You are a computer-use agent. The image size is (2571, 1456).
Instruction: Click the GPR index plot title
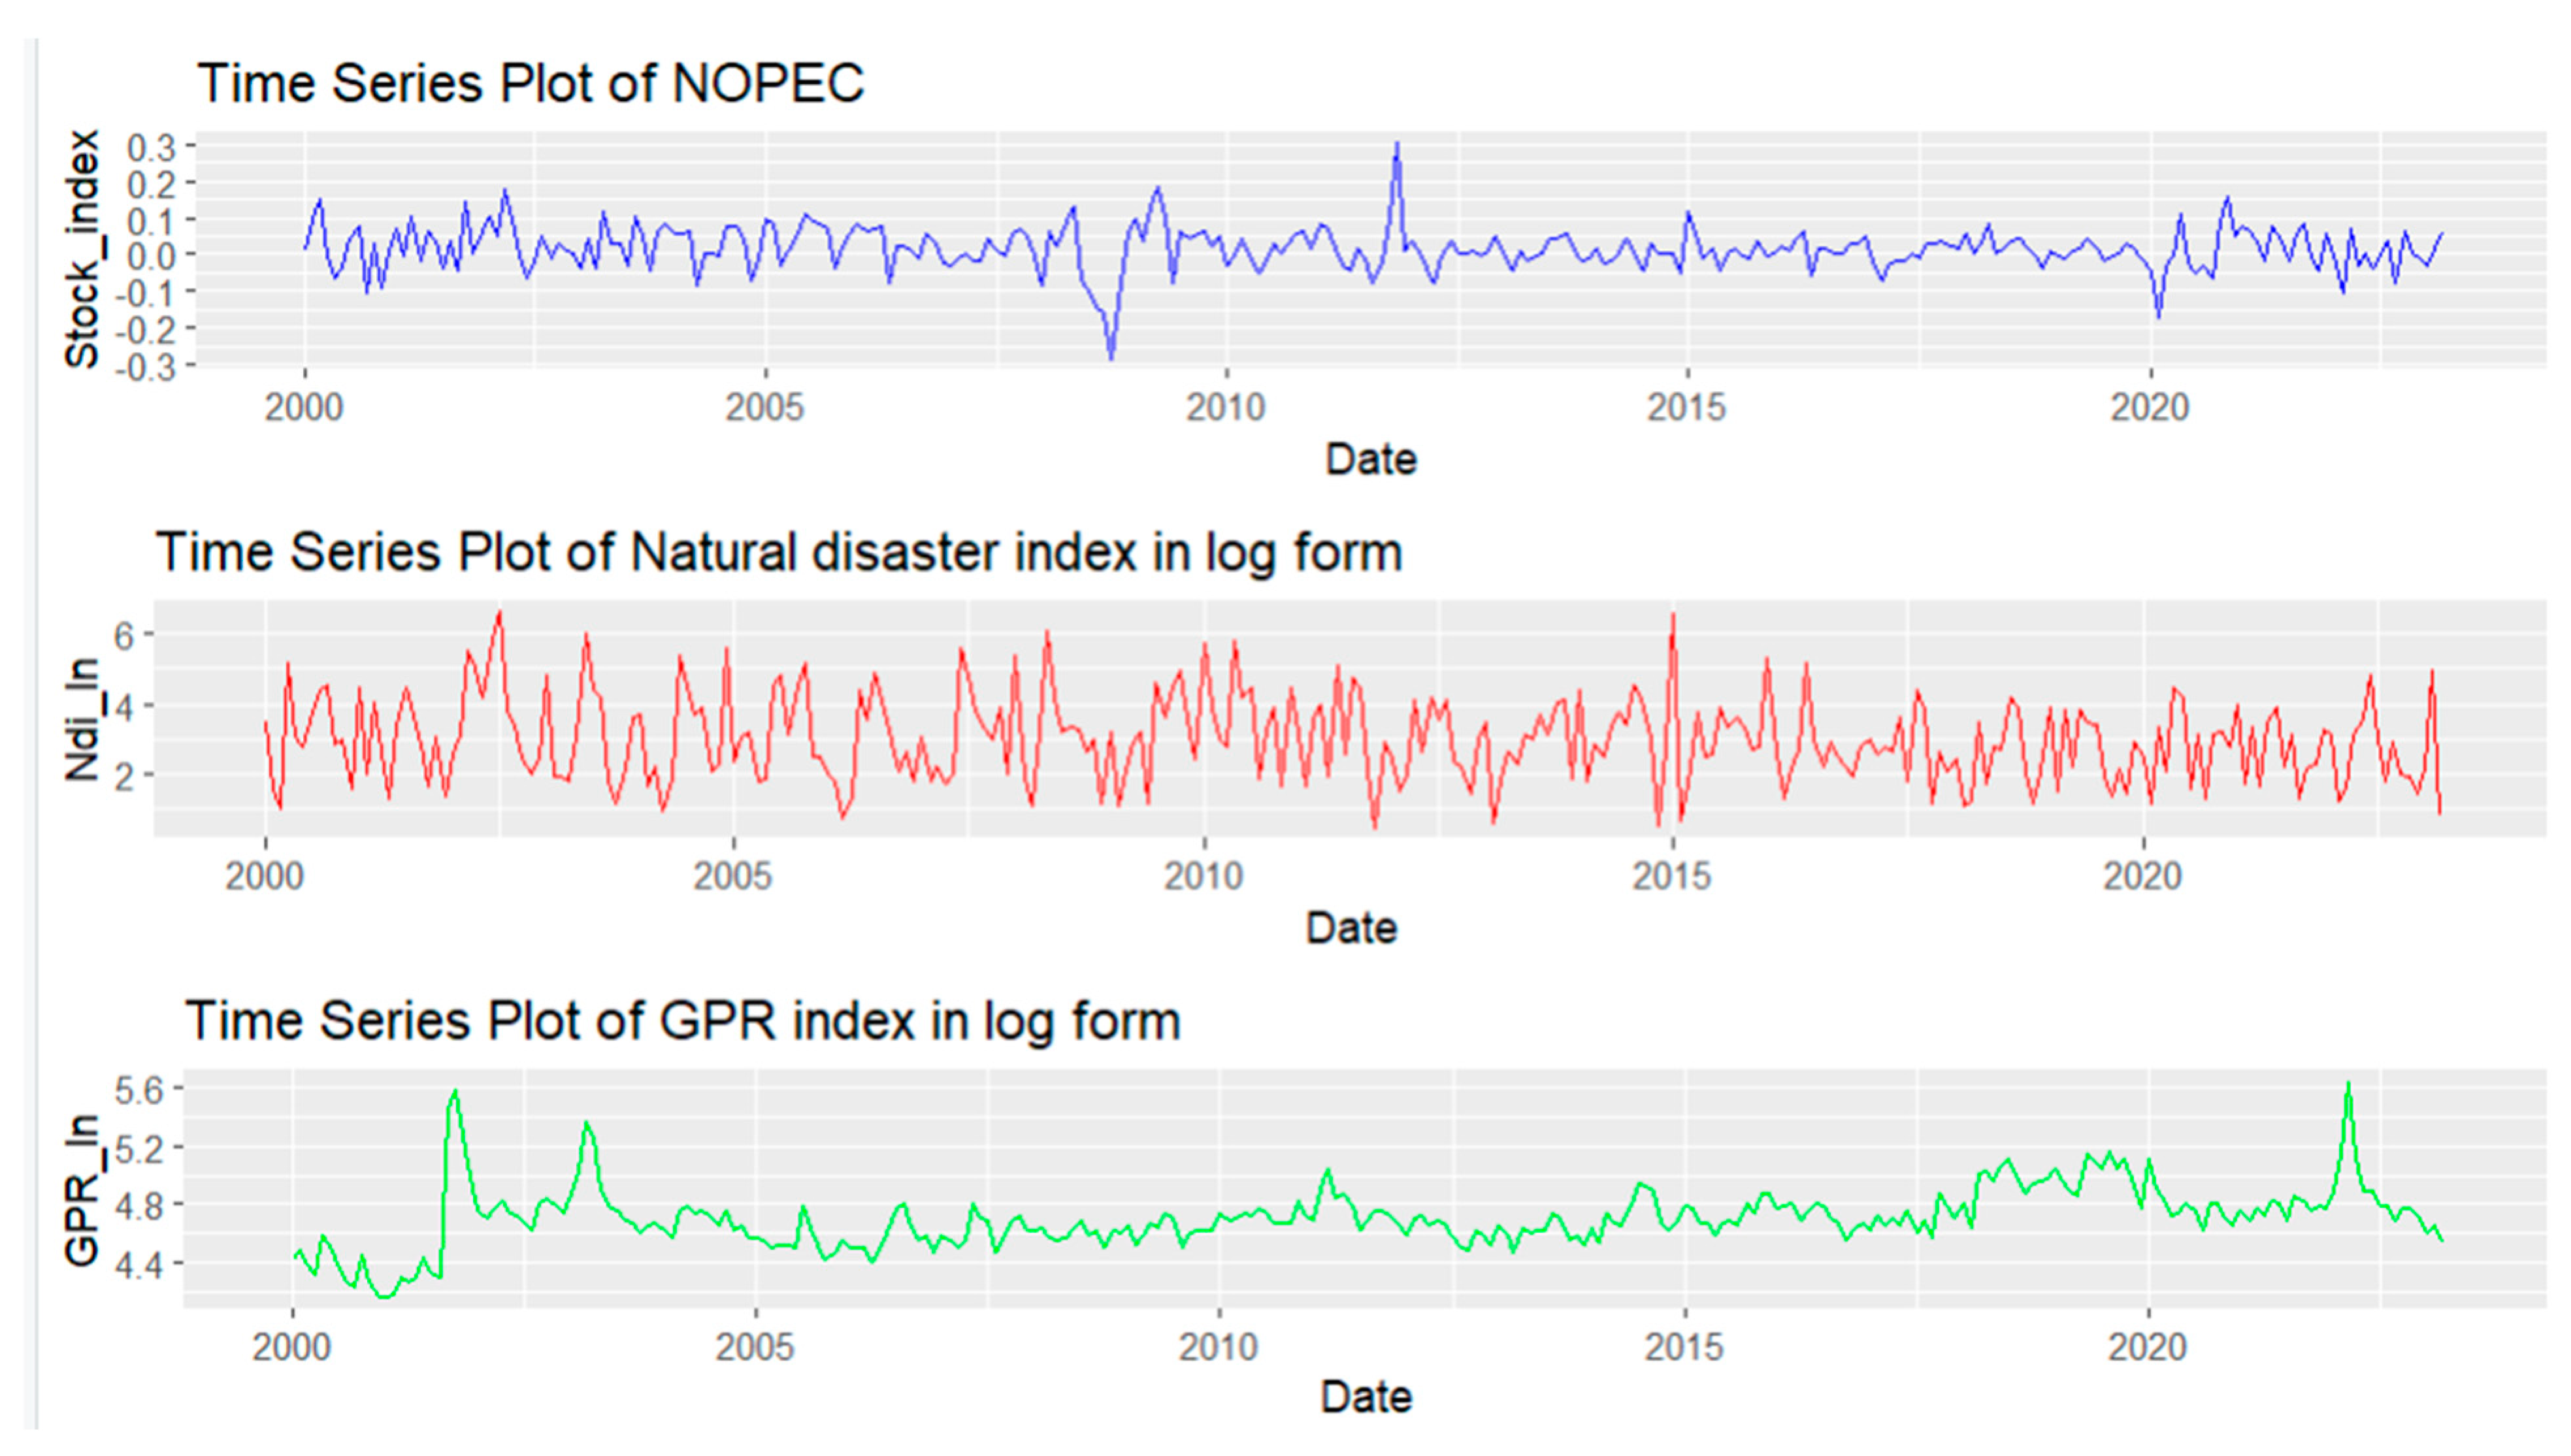(x=682, y=1022)
